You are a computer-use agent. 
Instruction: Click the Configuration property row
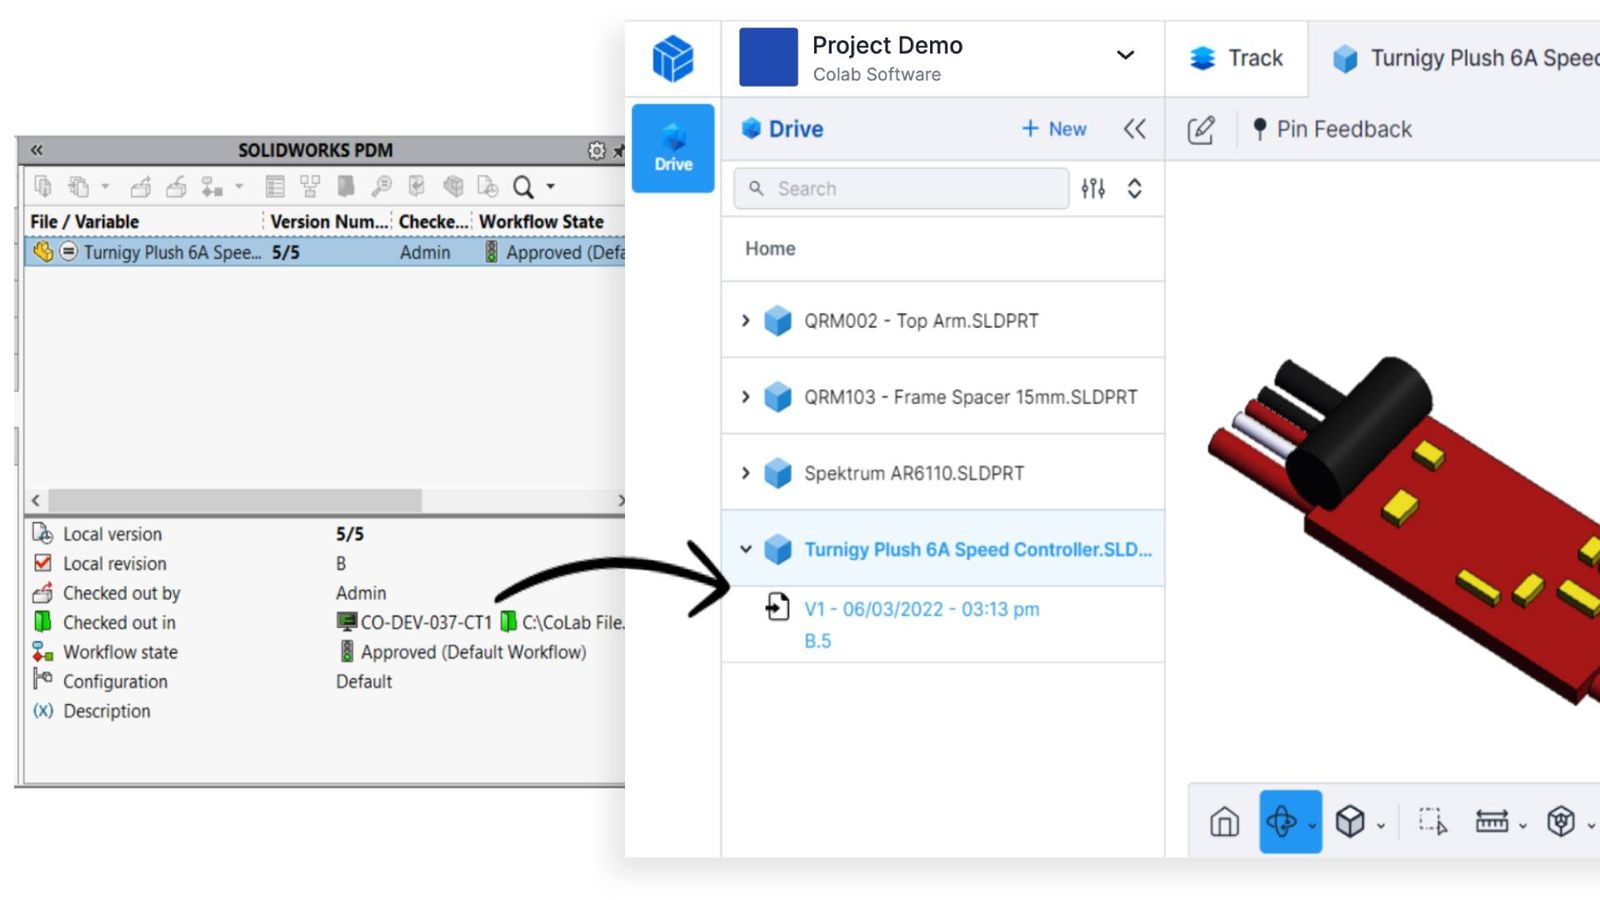325,681
